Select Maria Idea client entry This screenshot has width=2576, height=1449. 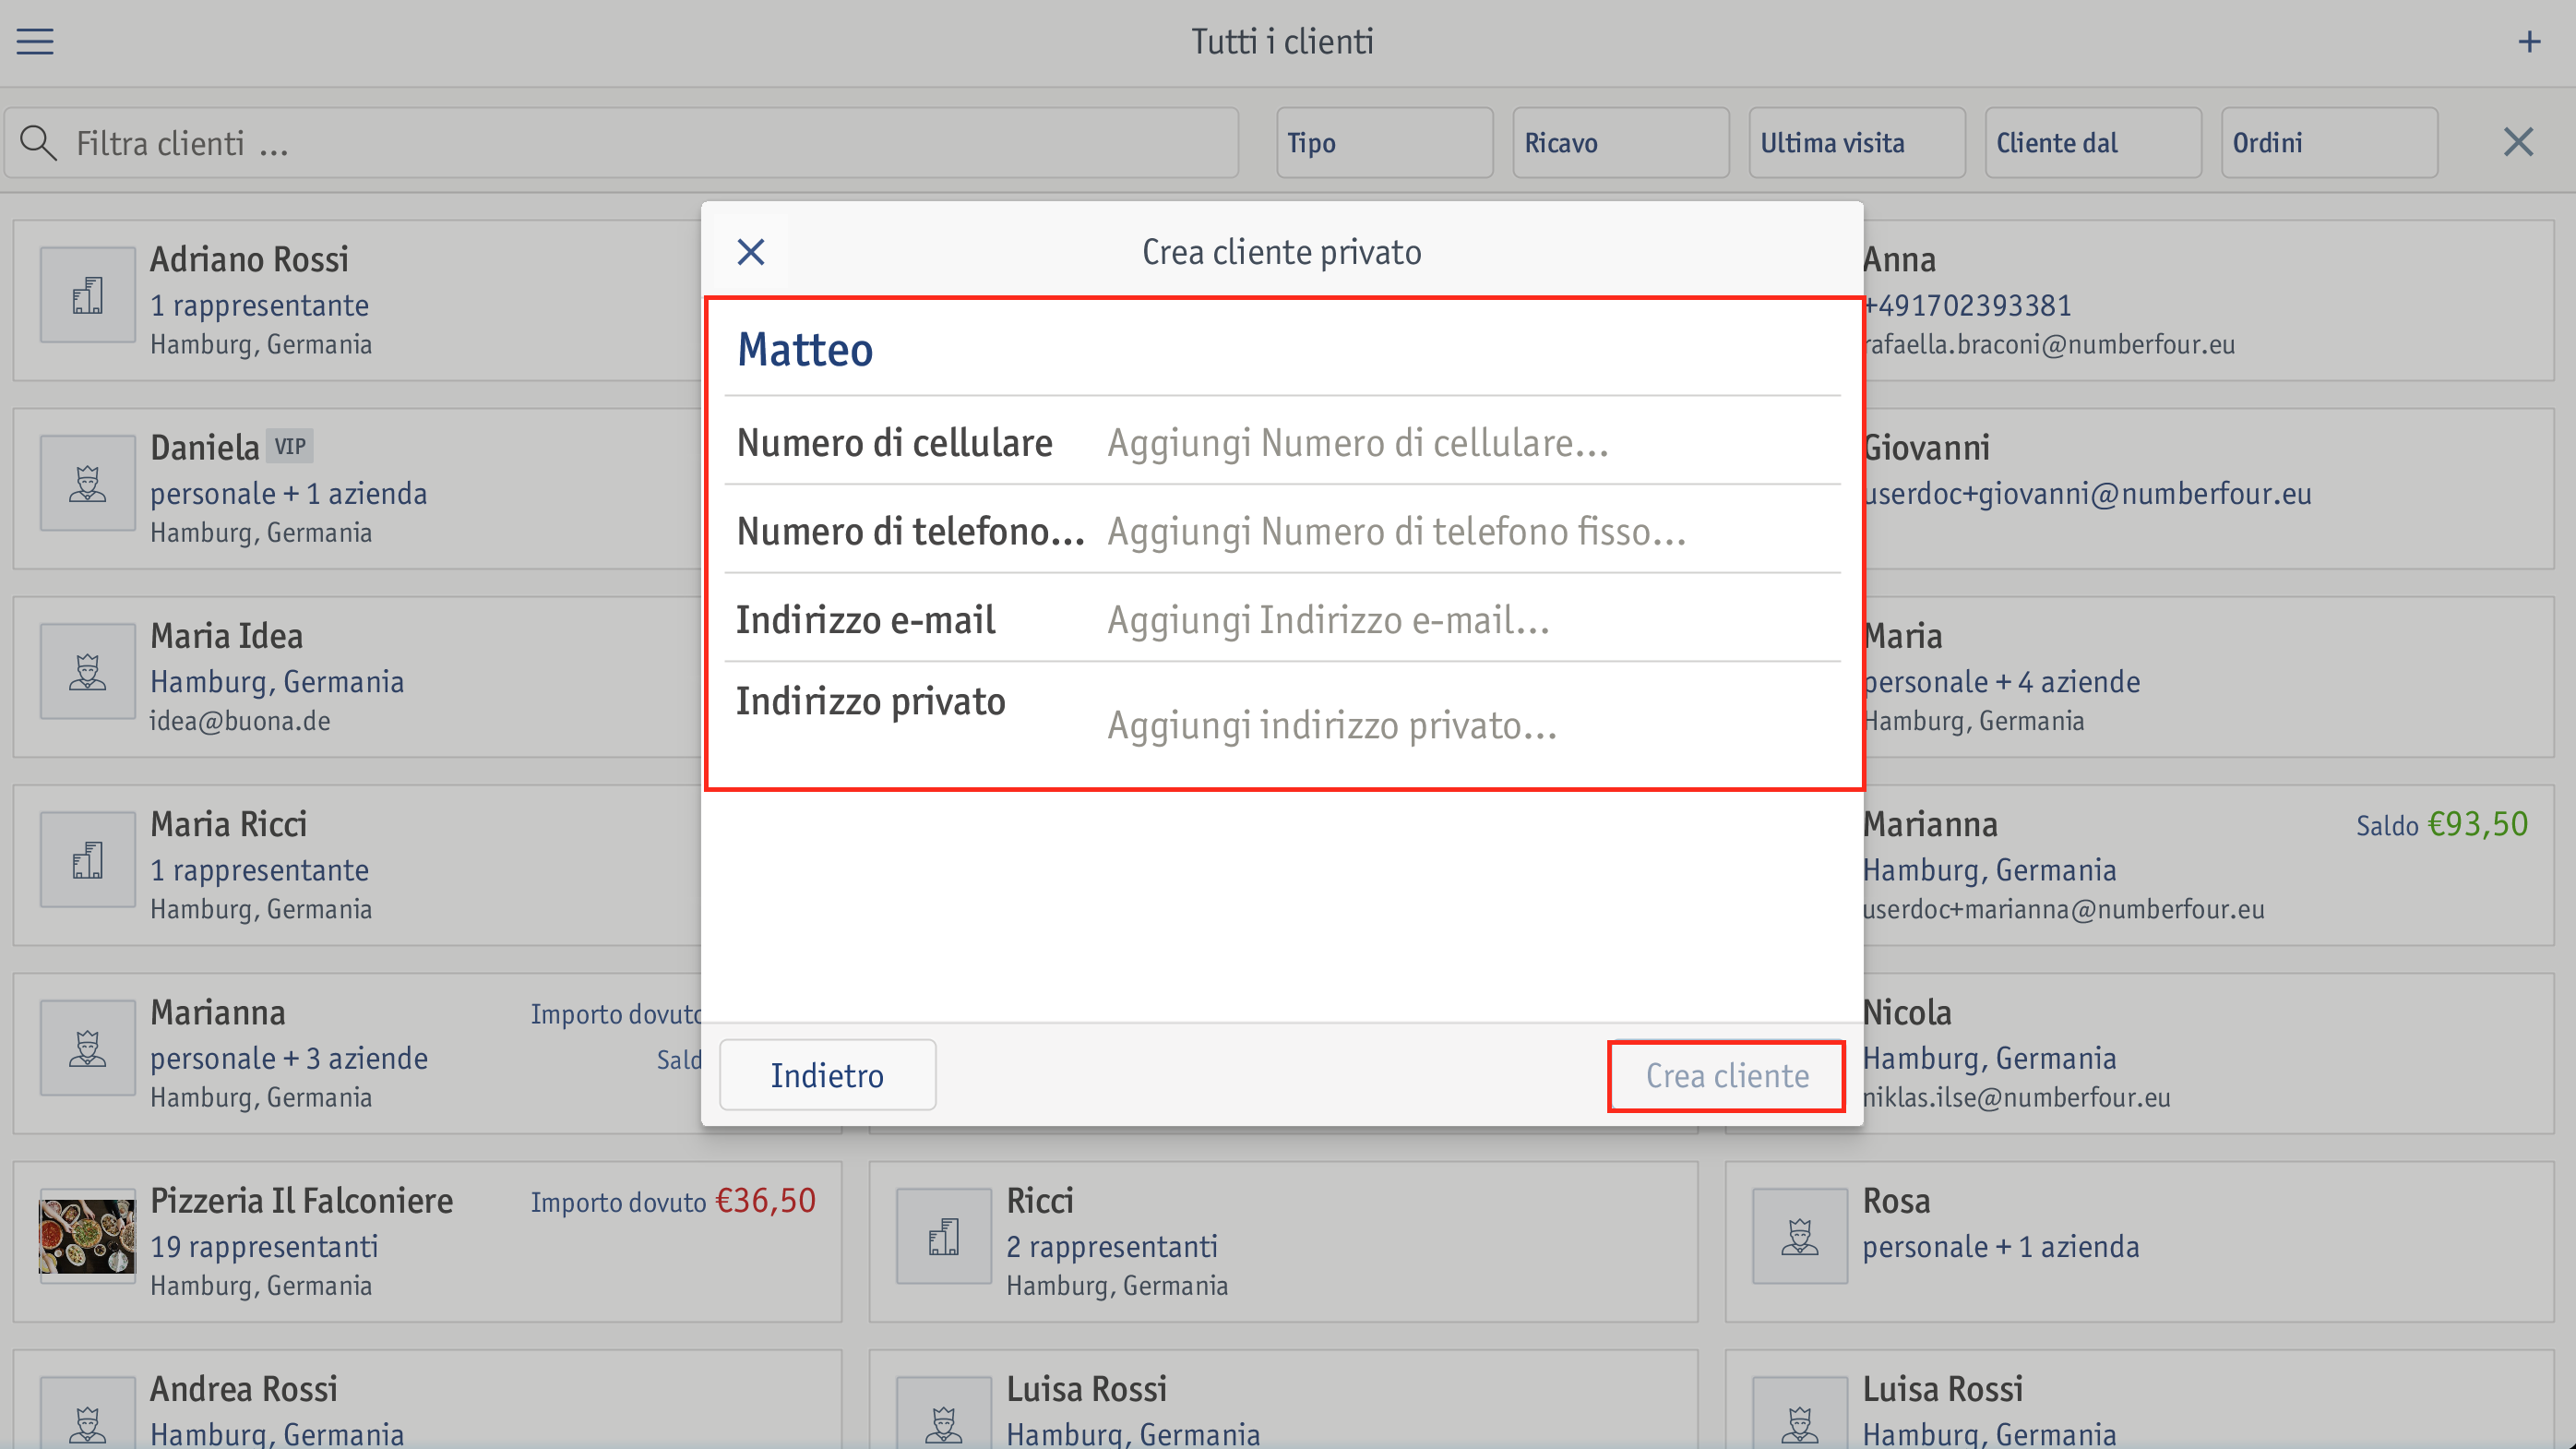coord(357,677)
